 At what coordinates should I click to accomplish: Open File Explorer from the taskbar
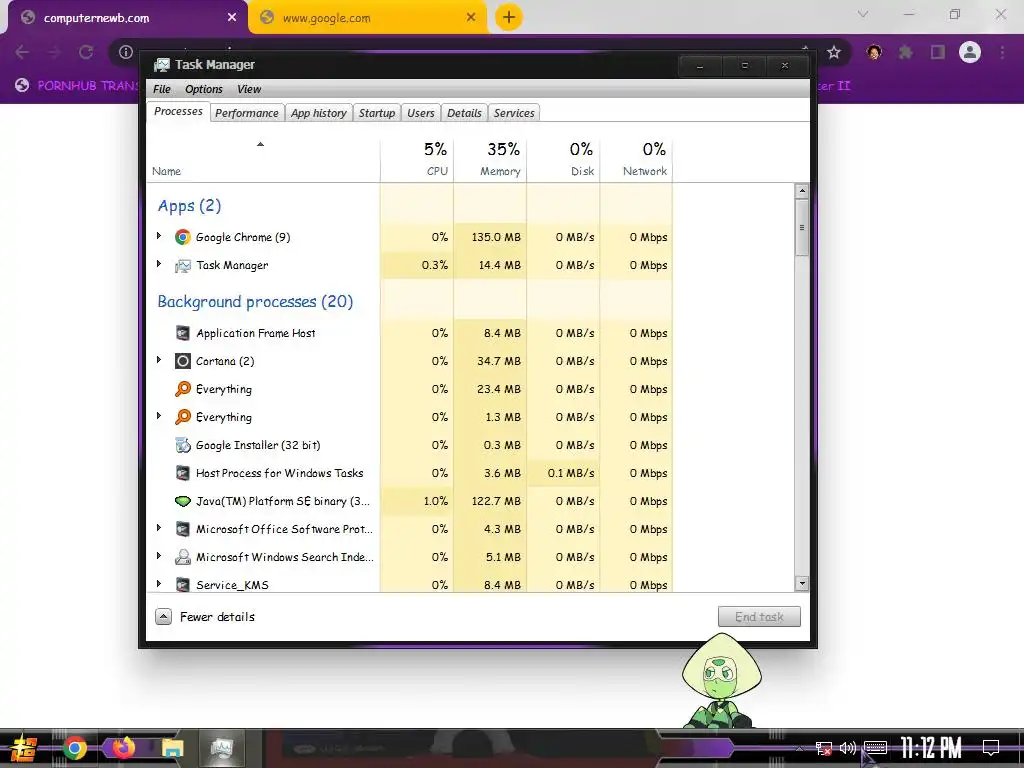click(x=172, y=748)
